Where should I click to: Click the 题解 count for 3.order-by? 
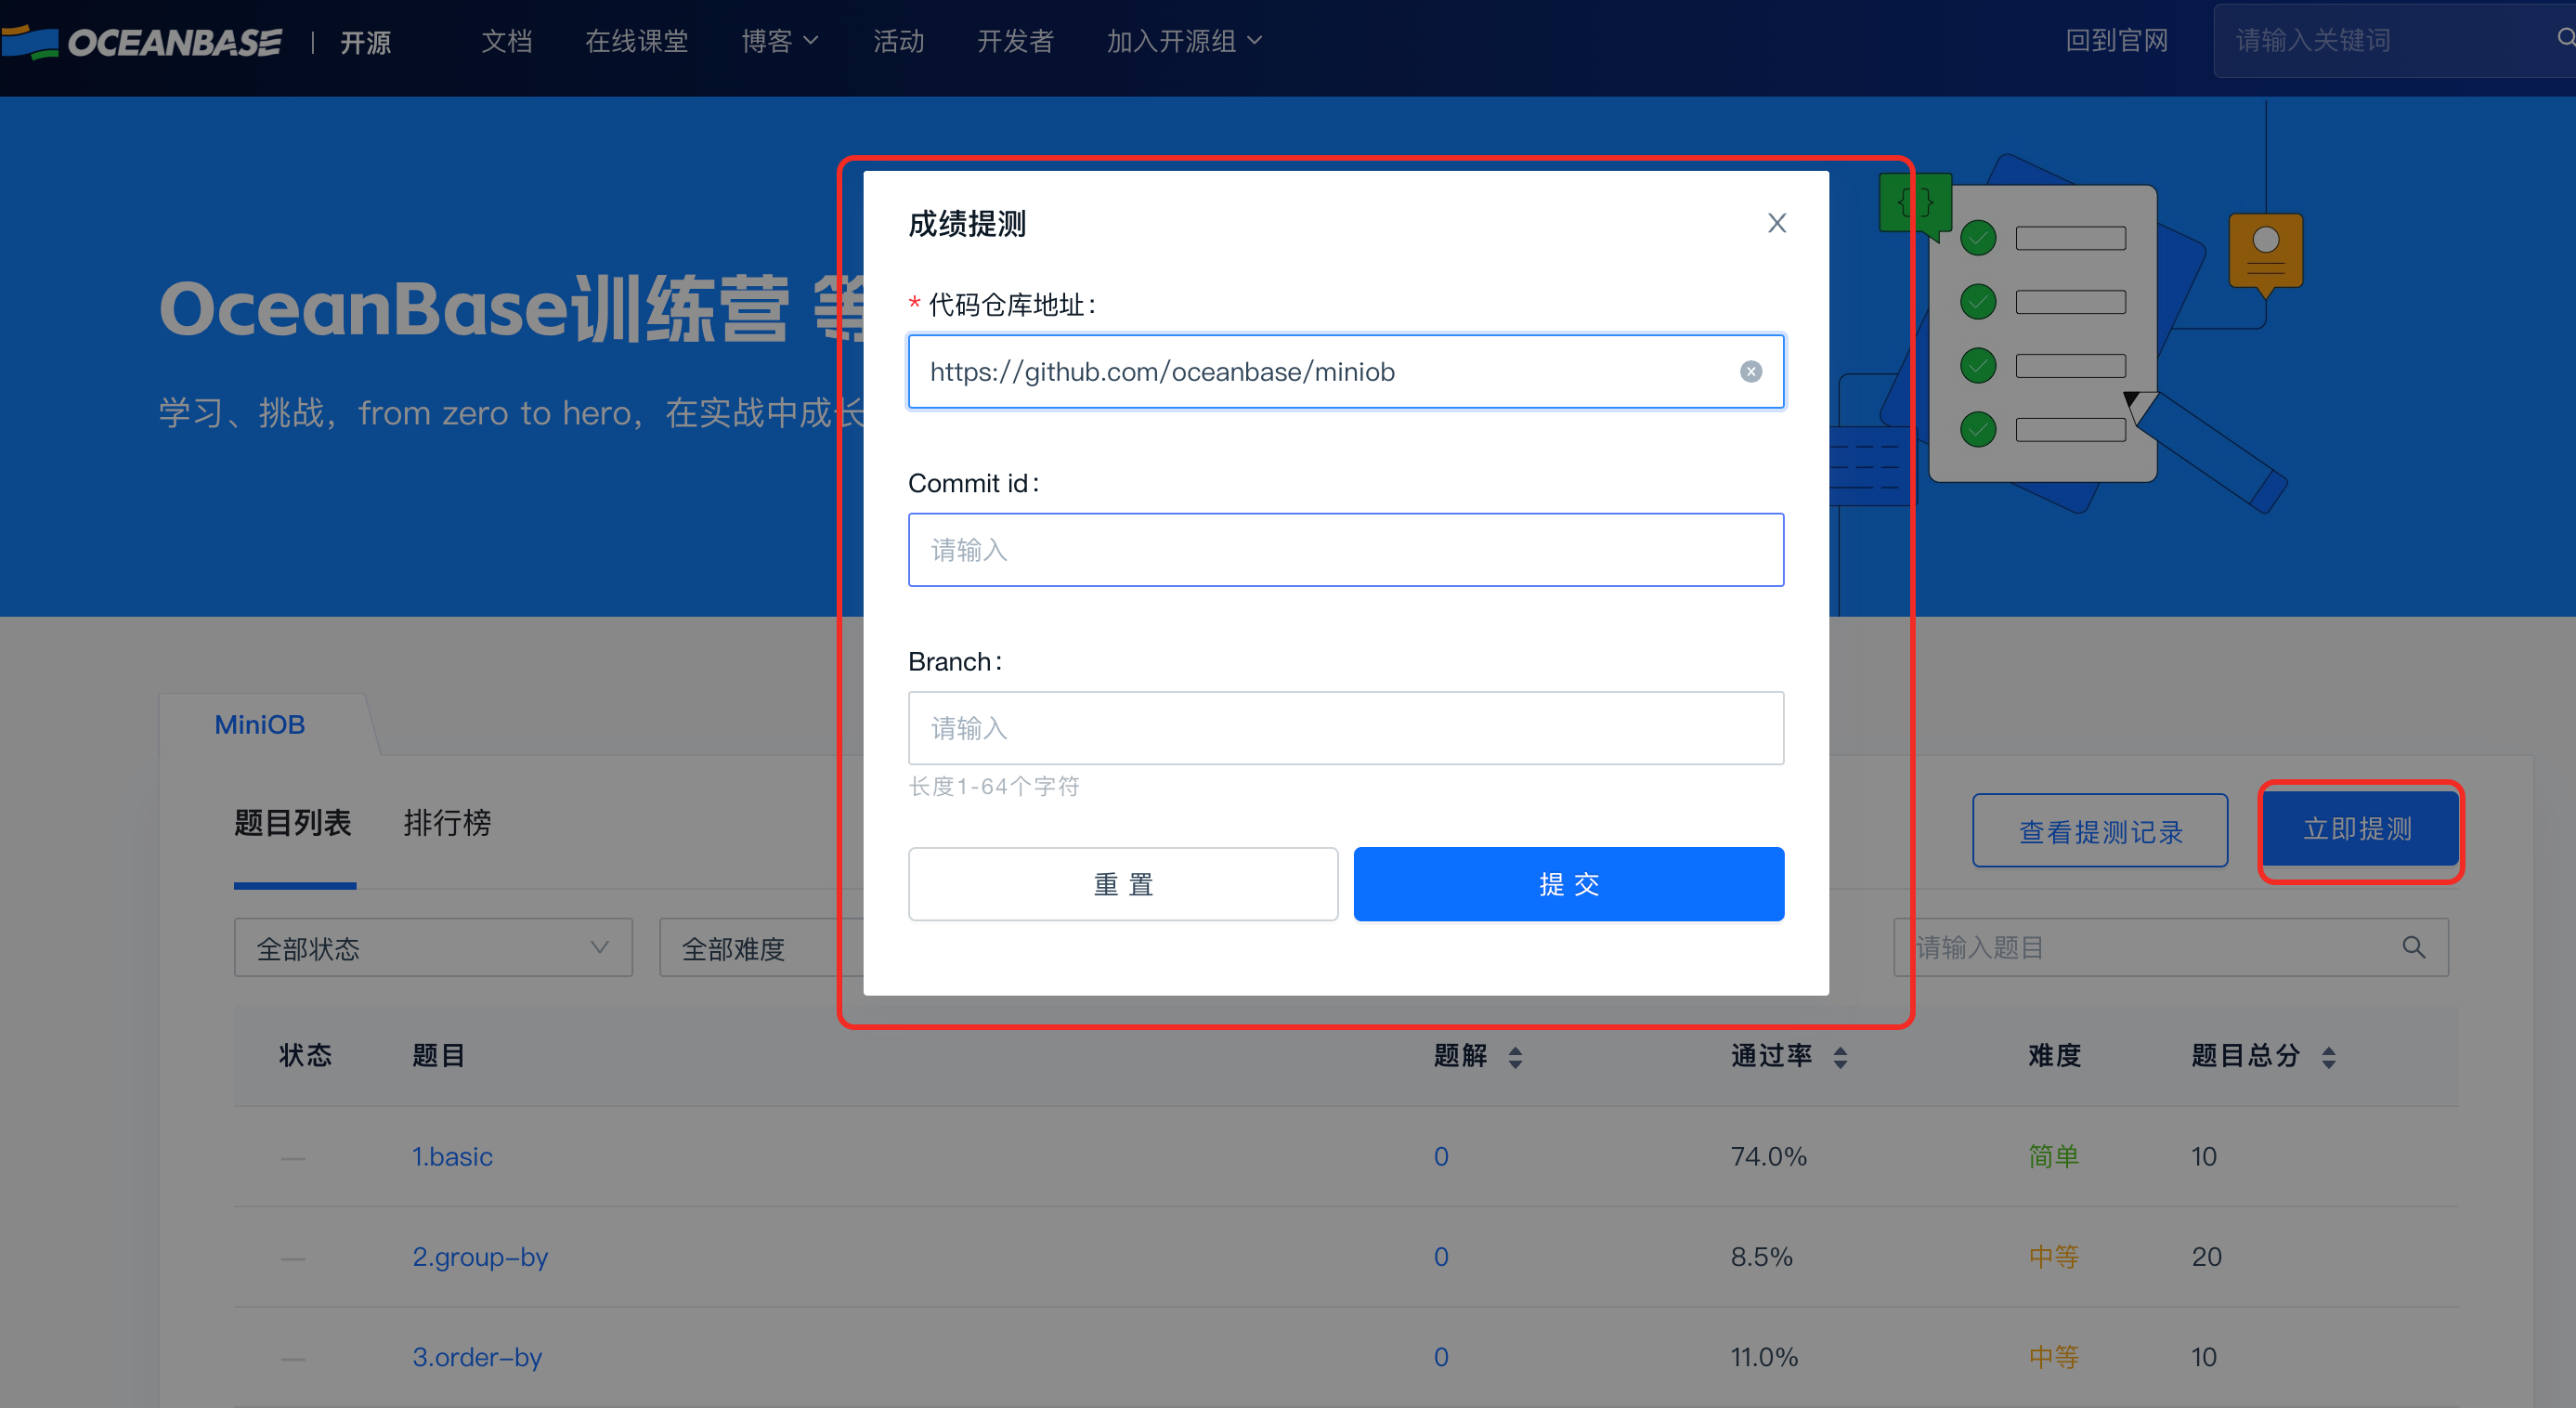[x=1441, y=1357]
